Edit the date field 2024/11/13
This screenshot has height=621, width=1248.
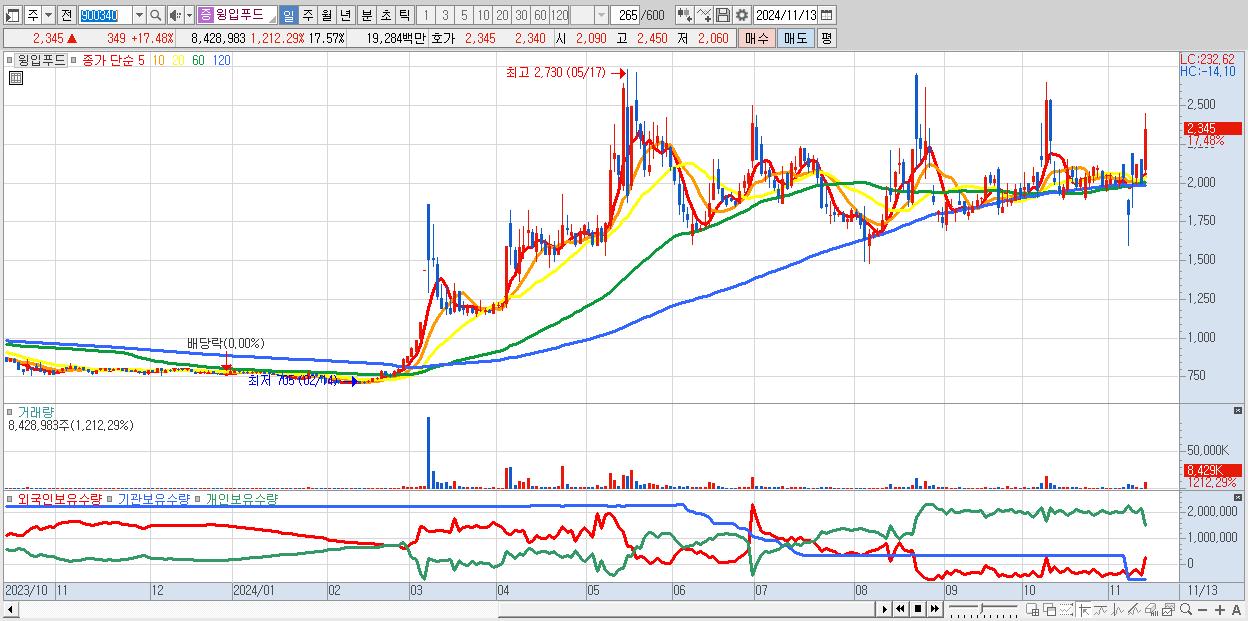coord(785,15)
